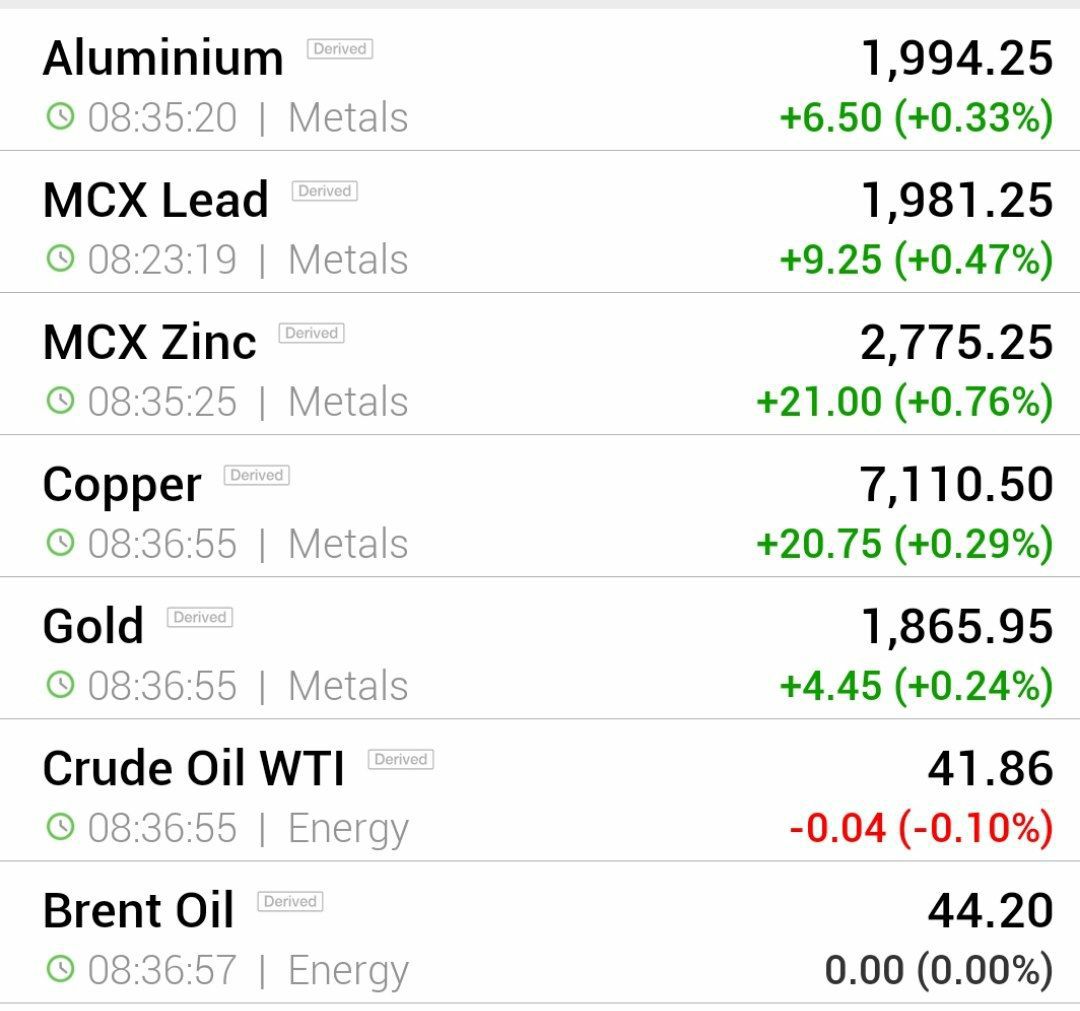The height and width of the screenshot is (1011, 1080).
Task: Click the Metals label under Copper
Action: click(x=348, y=543)
